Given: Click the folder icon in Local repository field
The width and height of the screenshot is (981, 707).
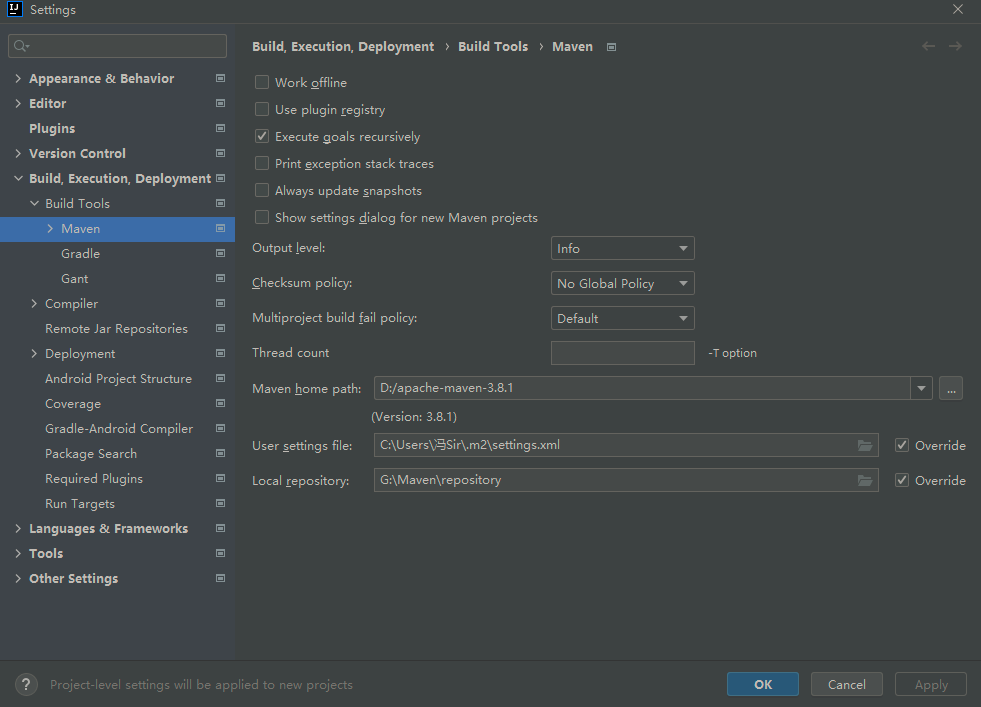Looking at the screenshot, I should tap(865, 481).
